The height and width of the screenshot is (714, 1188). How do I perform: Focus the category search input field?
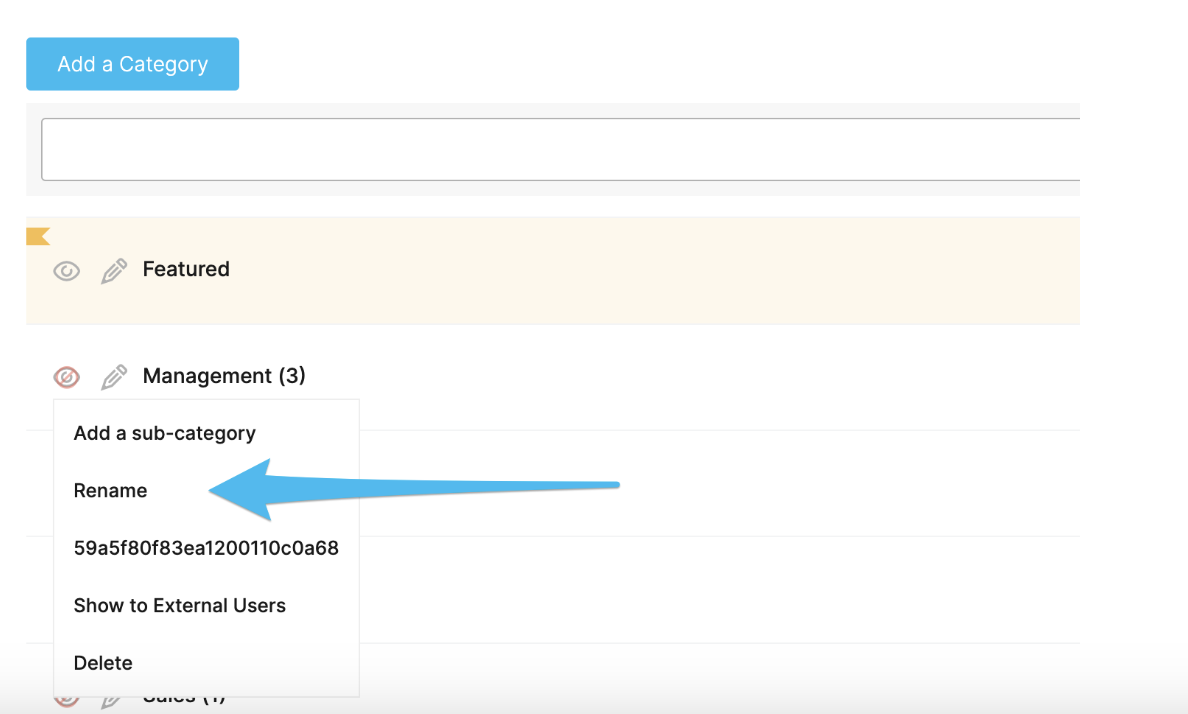561,149
